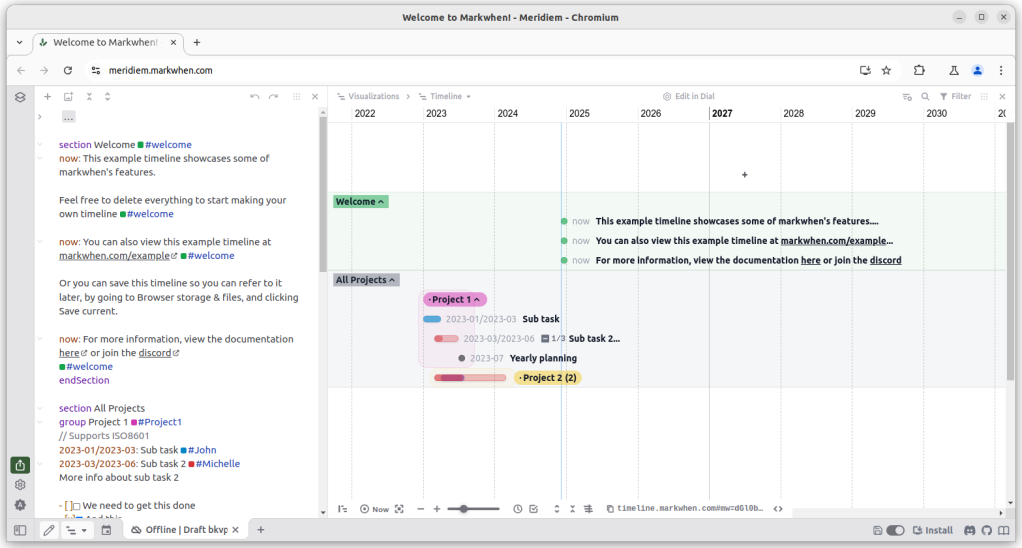
Task: Expand the folded '...' block in editor
Action: click(68, 117)
